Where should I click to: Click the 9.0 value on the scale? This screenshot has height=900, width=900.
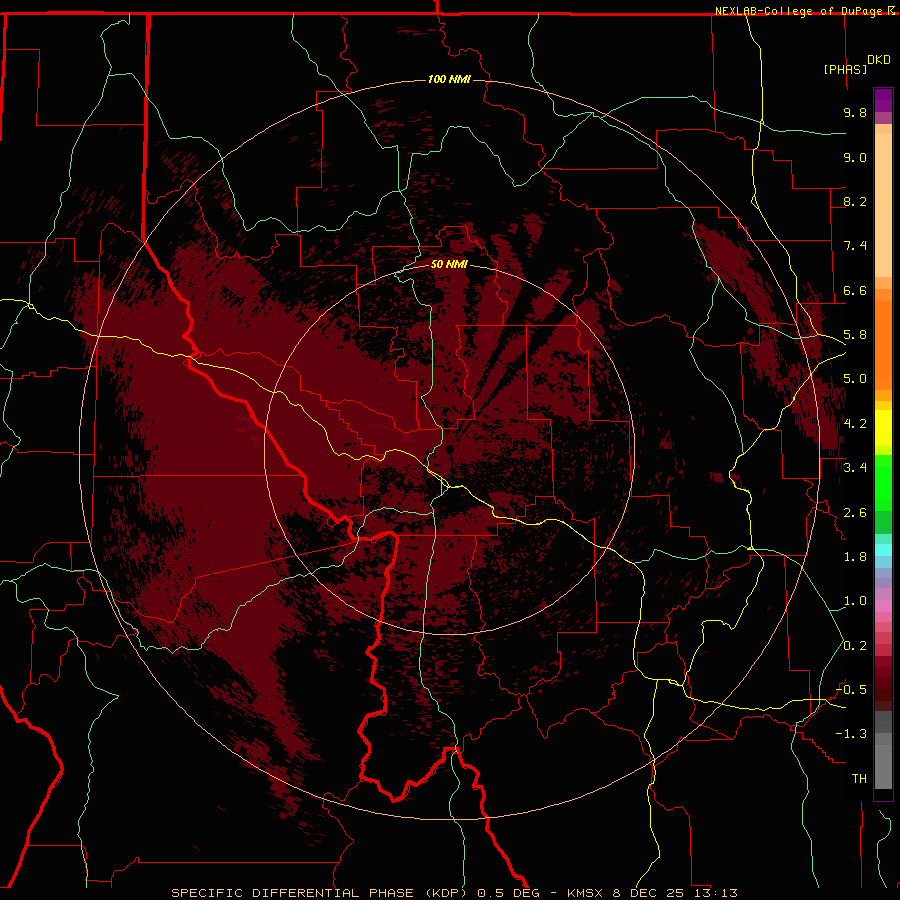pos(855,157)
